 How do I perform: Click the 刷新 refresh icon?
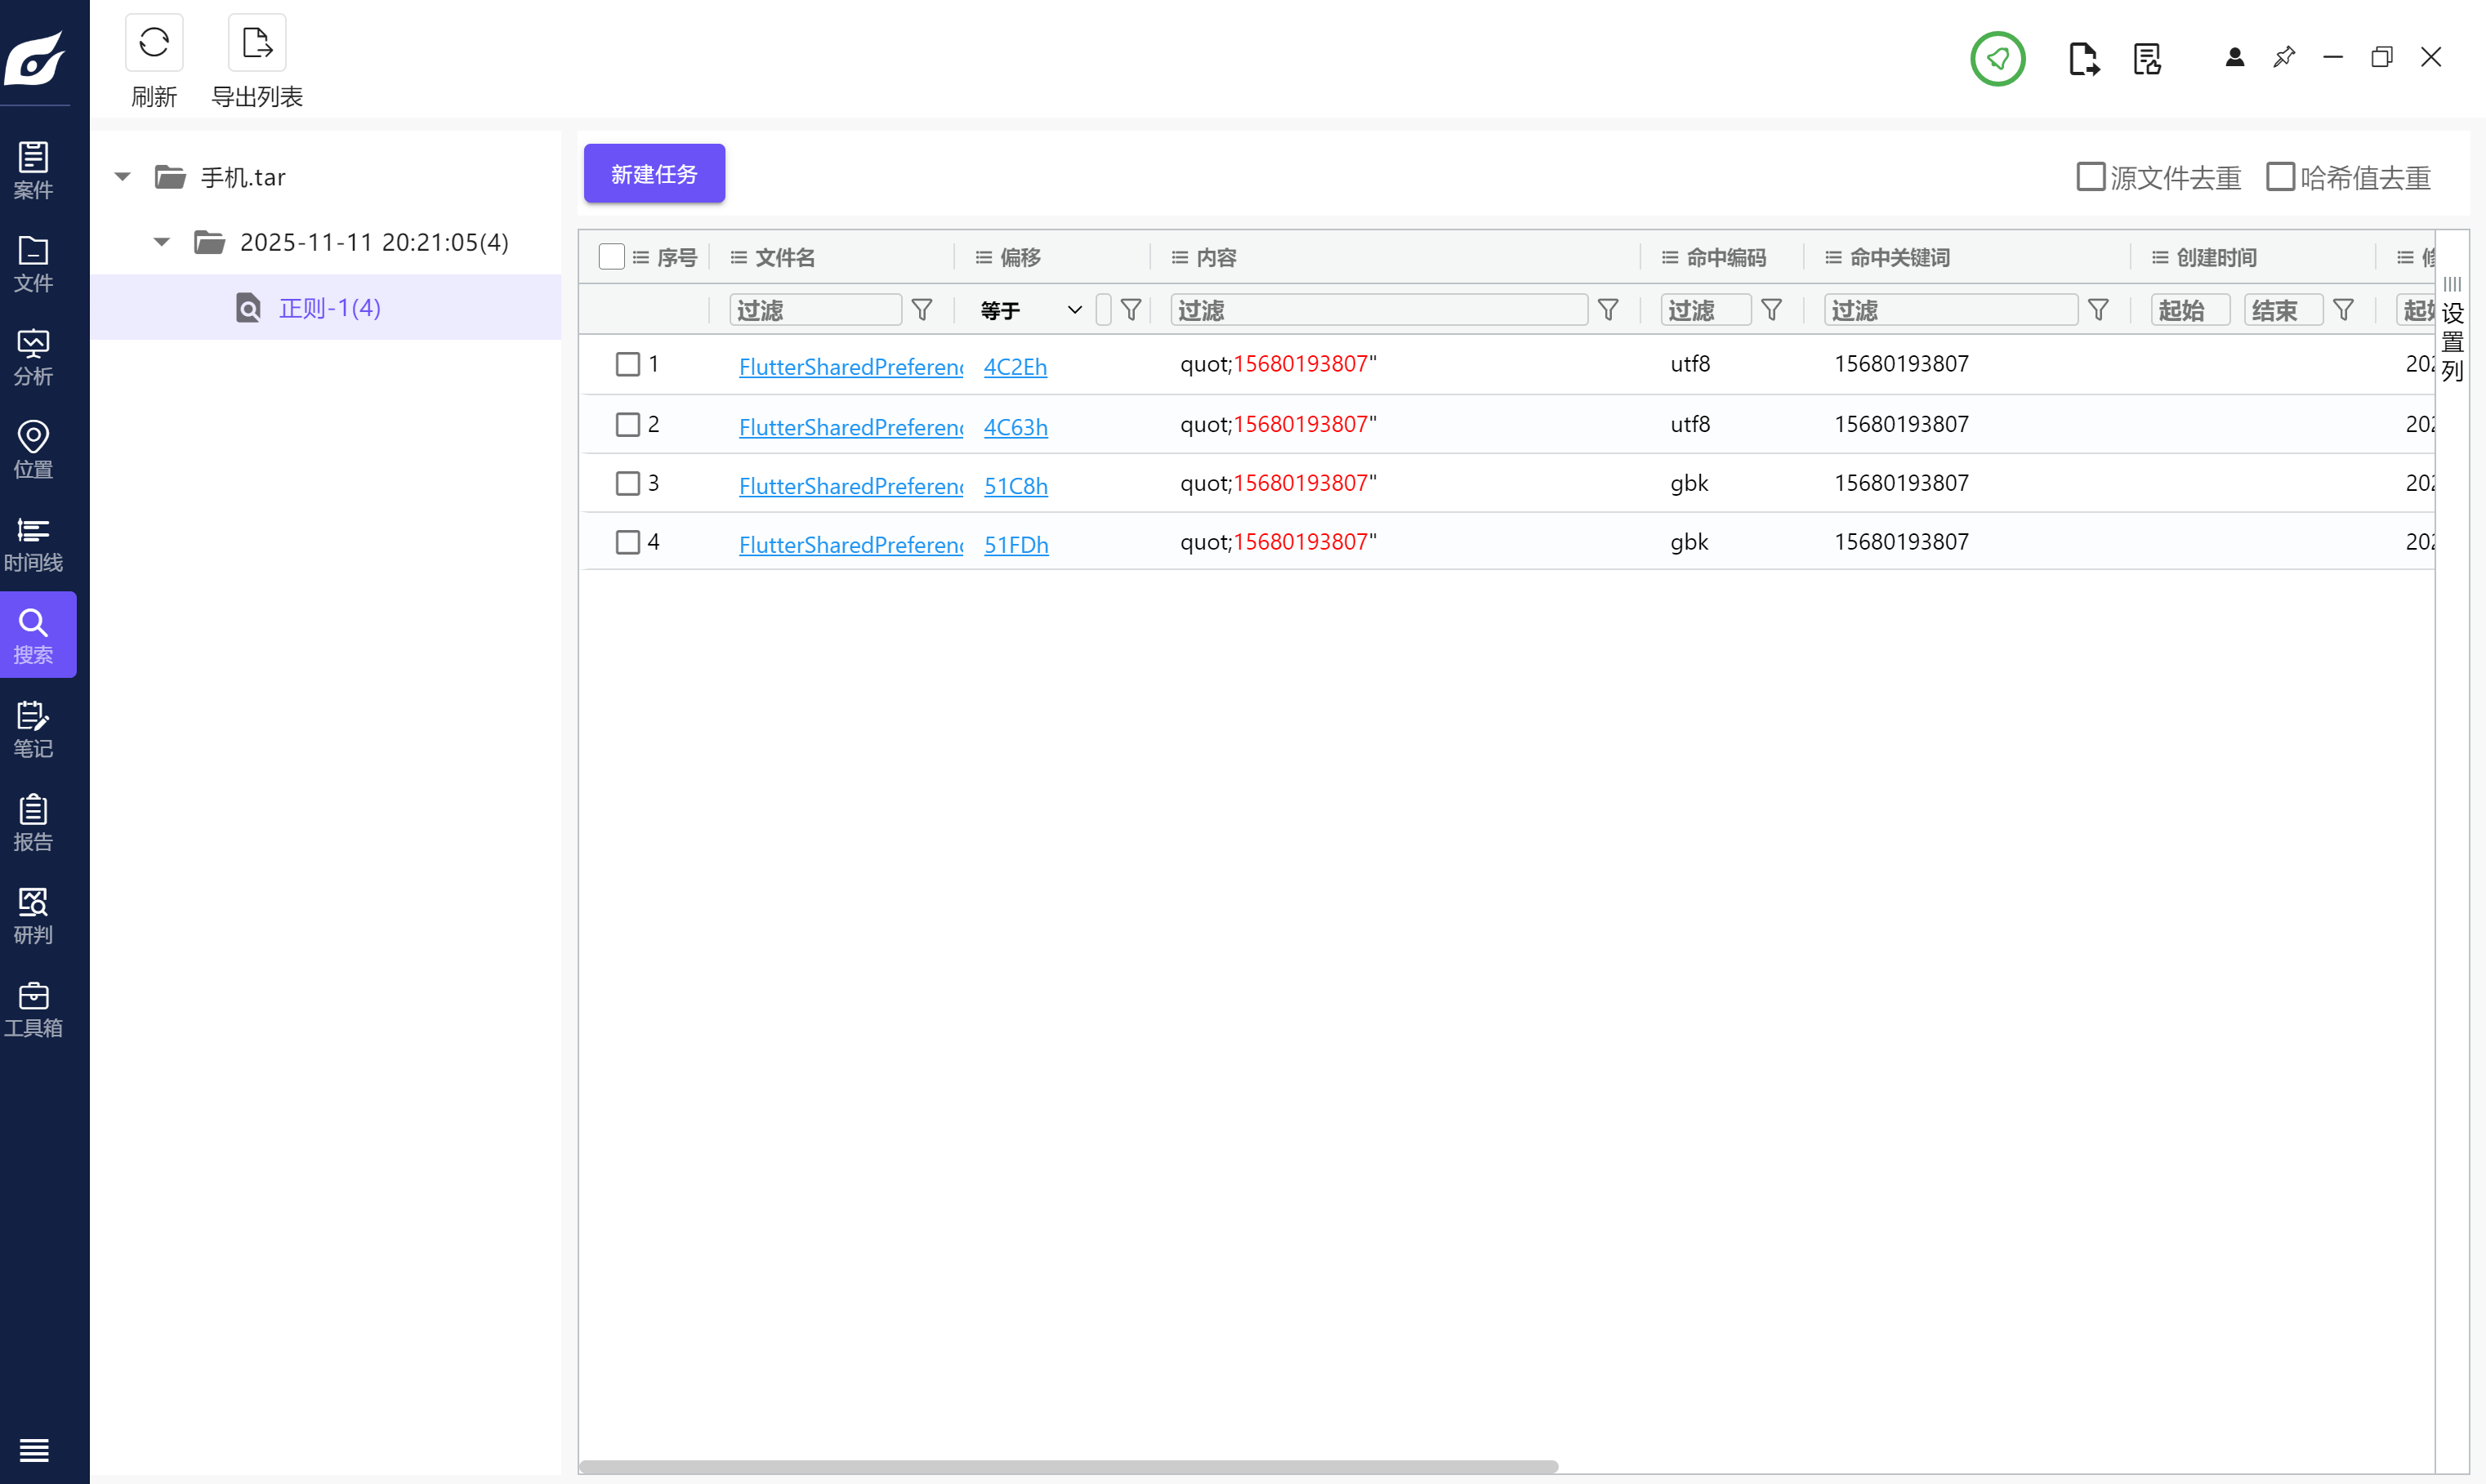154,43
